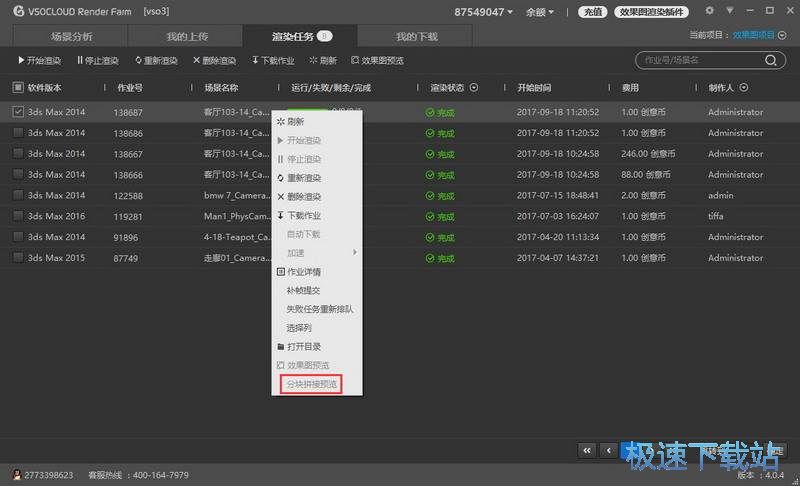The image size is (800, 486).
Task: Check the checkbox for job 138667
Action: point(18,154)
